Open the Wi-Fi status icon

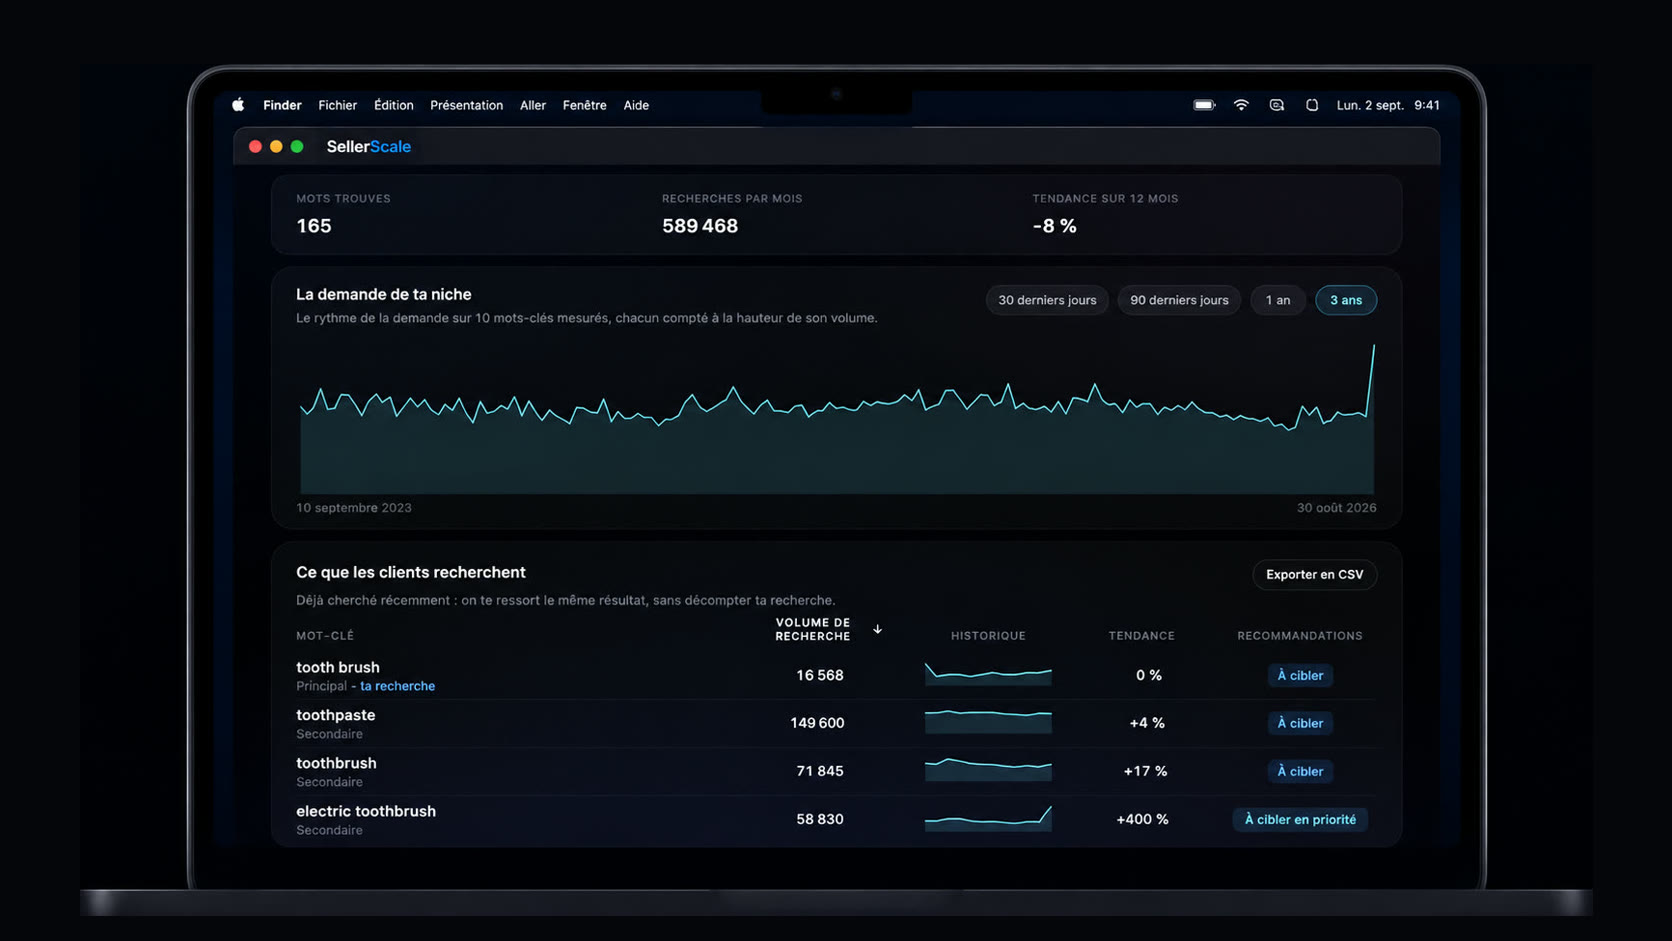tap(1241, 105)
